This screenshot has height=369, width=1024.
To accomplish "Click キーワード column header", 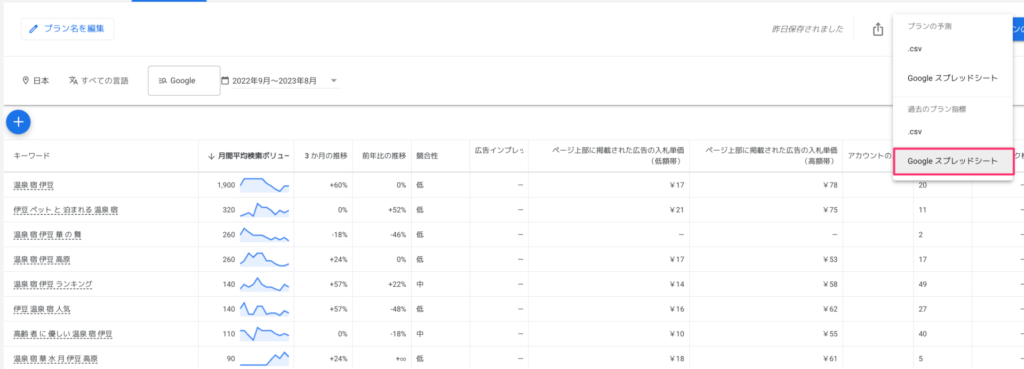I will [32, 156].
